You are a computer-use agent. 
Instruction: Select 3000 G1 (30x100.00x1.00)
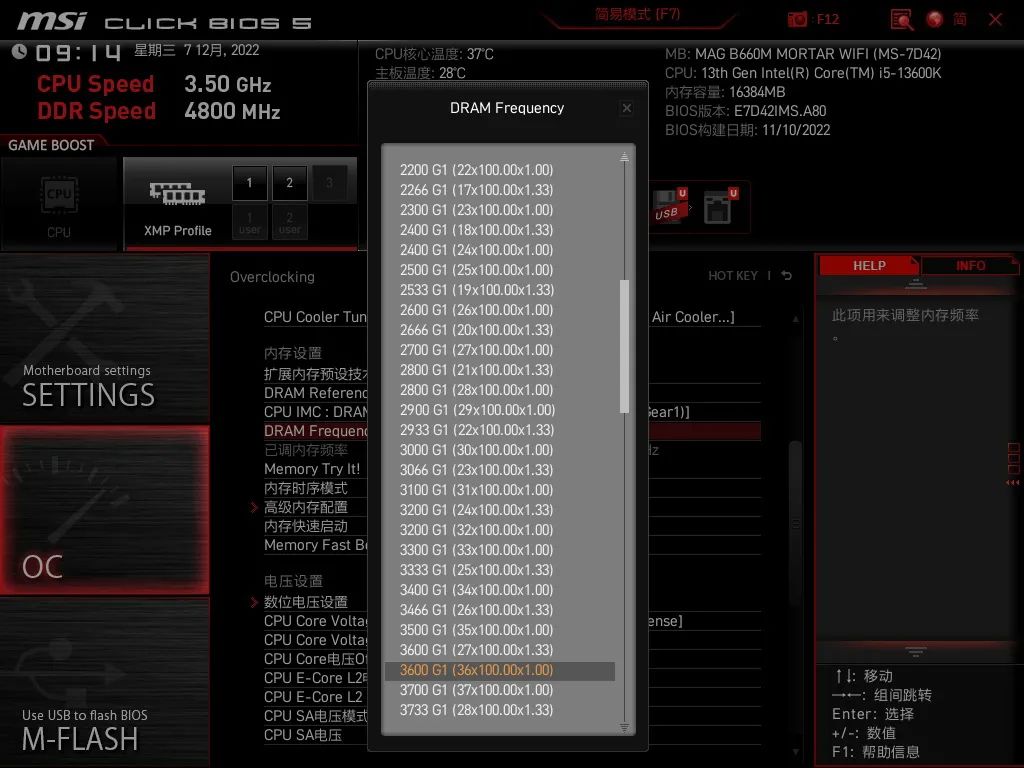(x=476, y=450)
